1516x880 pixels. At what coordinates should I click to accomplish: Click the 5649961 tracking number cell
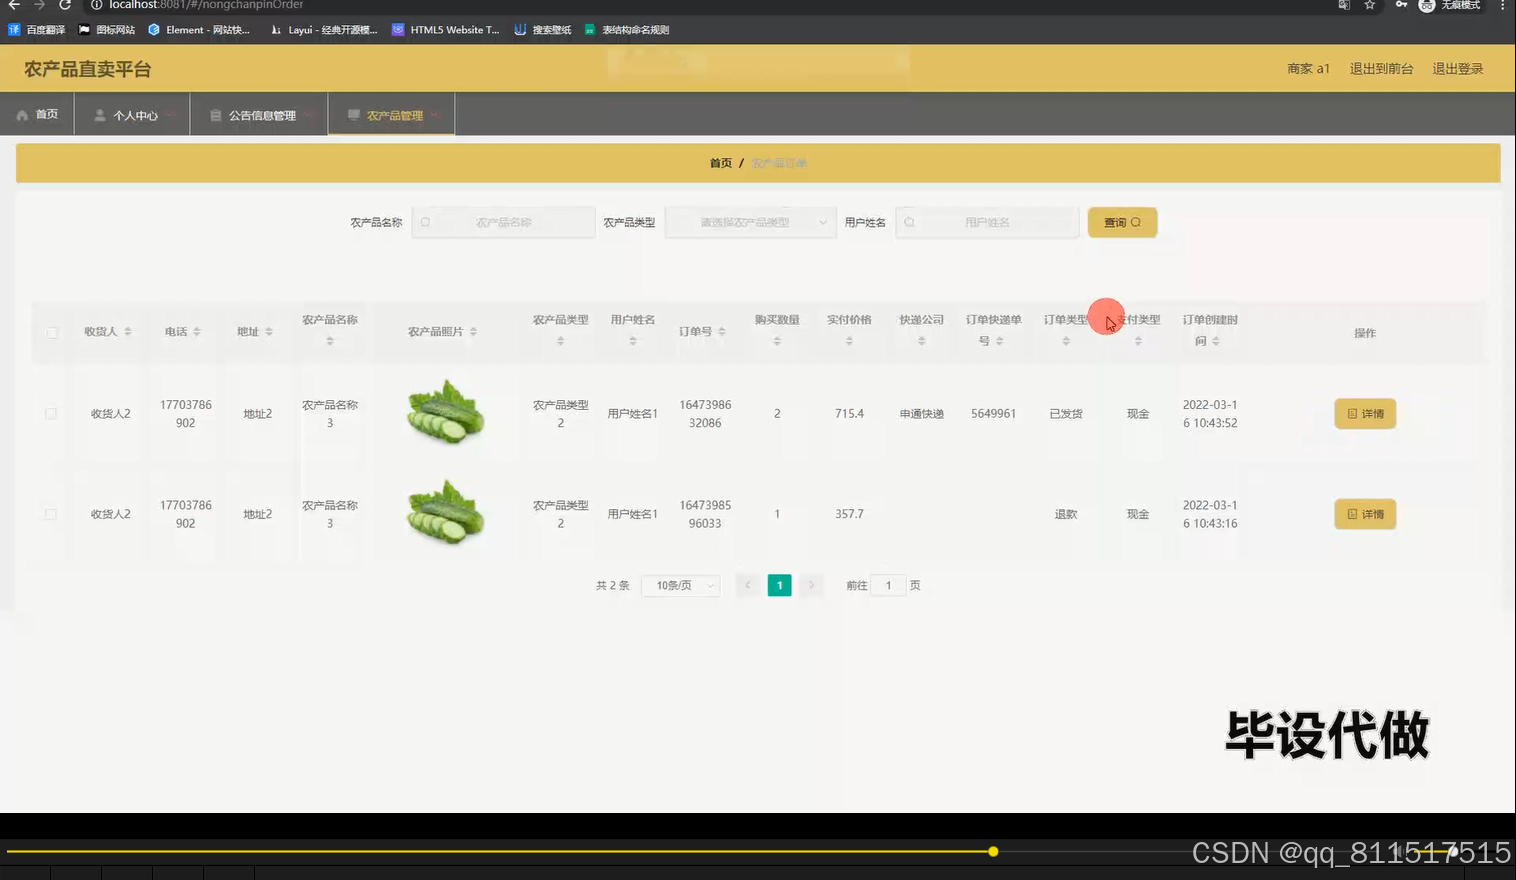tap(993, 414)
